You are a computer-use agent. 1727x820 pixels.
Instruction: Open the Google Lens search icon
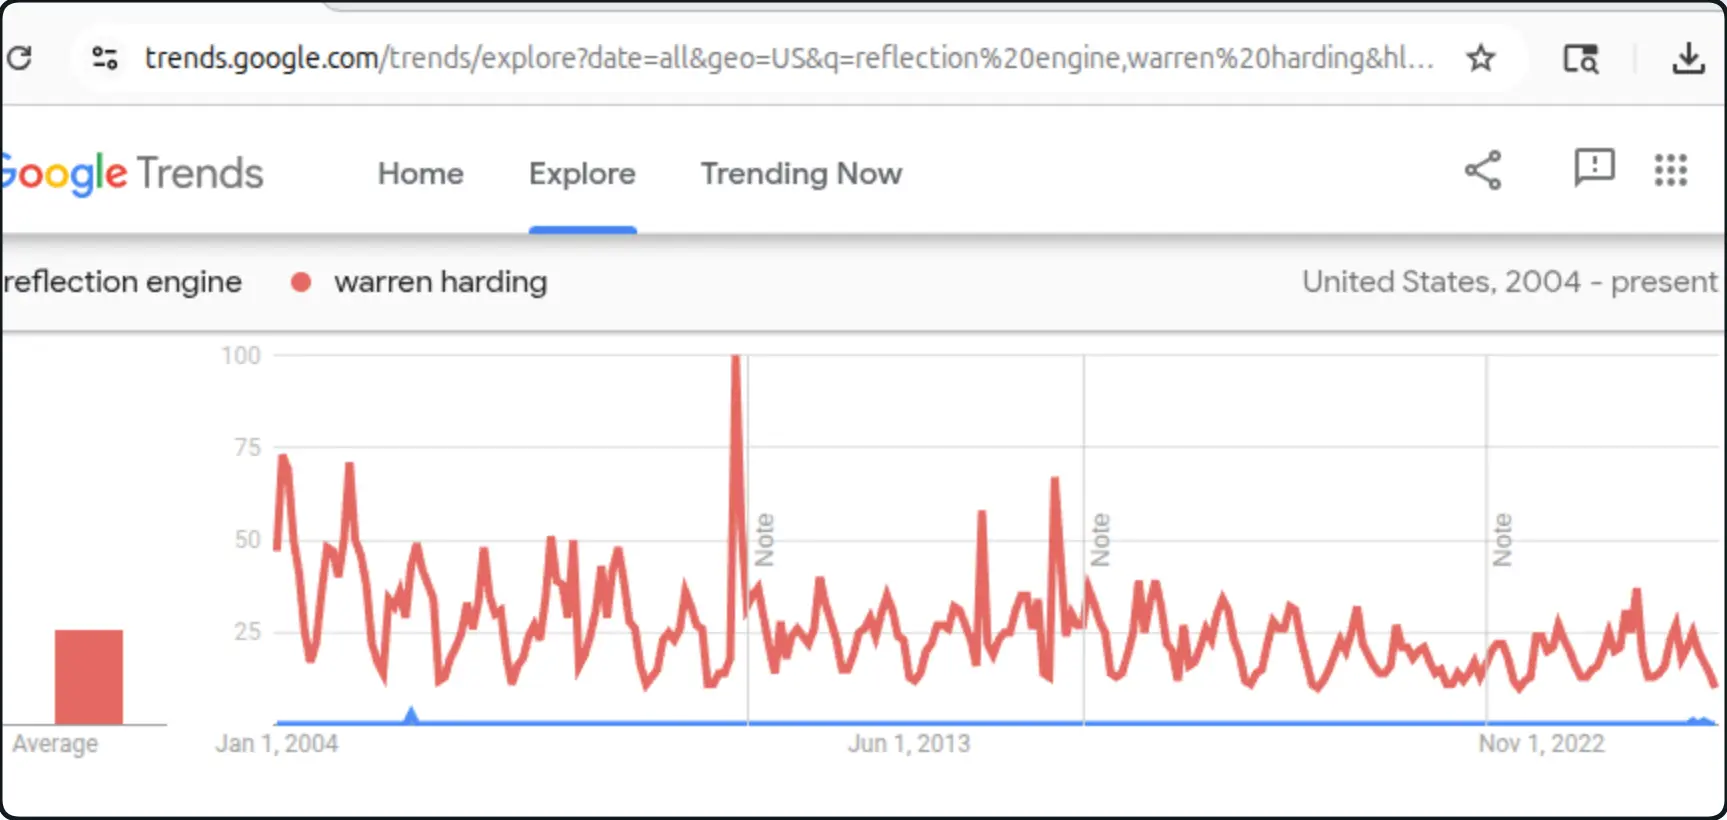tap(1580, 59)
